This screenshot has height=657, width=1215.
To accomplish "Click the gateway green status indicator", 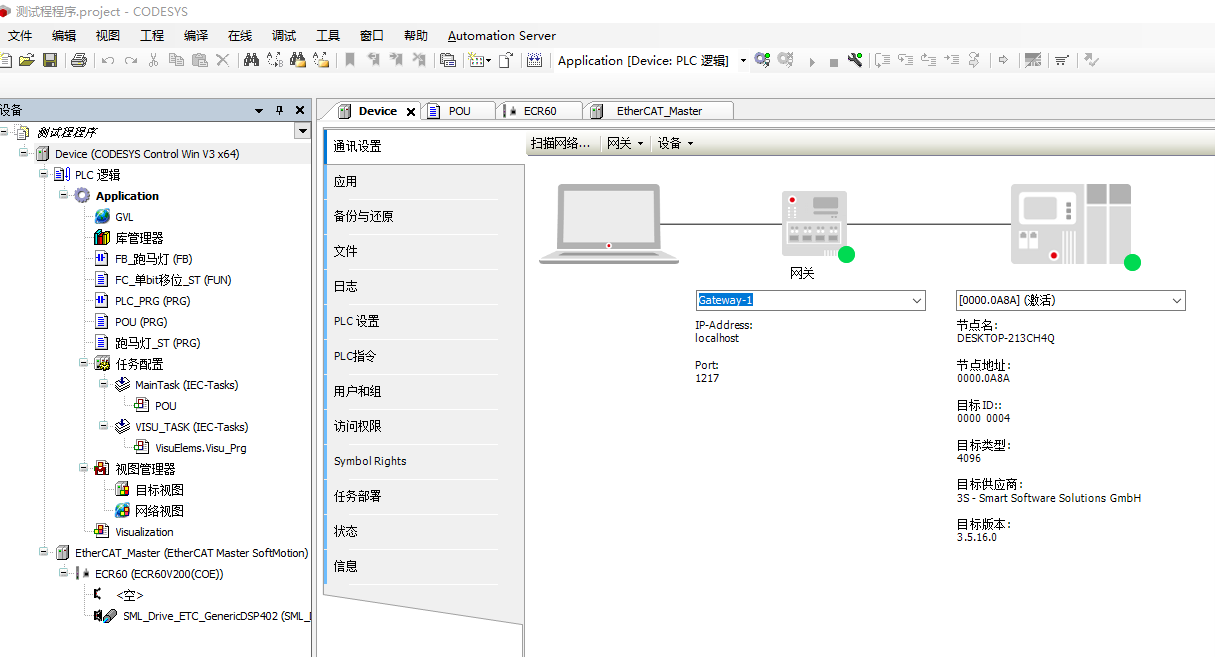I will 846,254.
